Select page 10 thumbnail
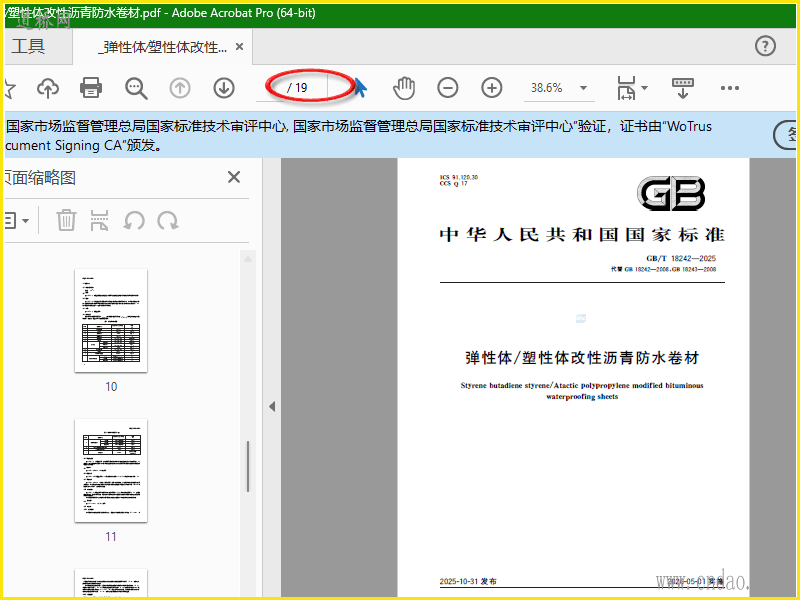 coord(111,320)
